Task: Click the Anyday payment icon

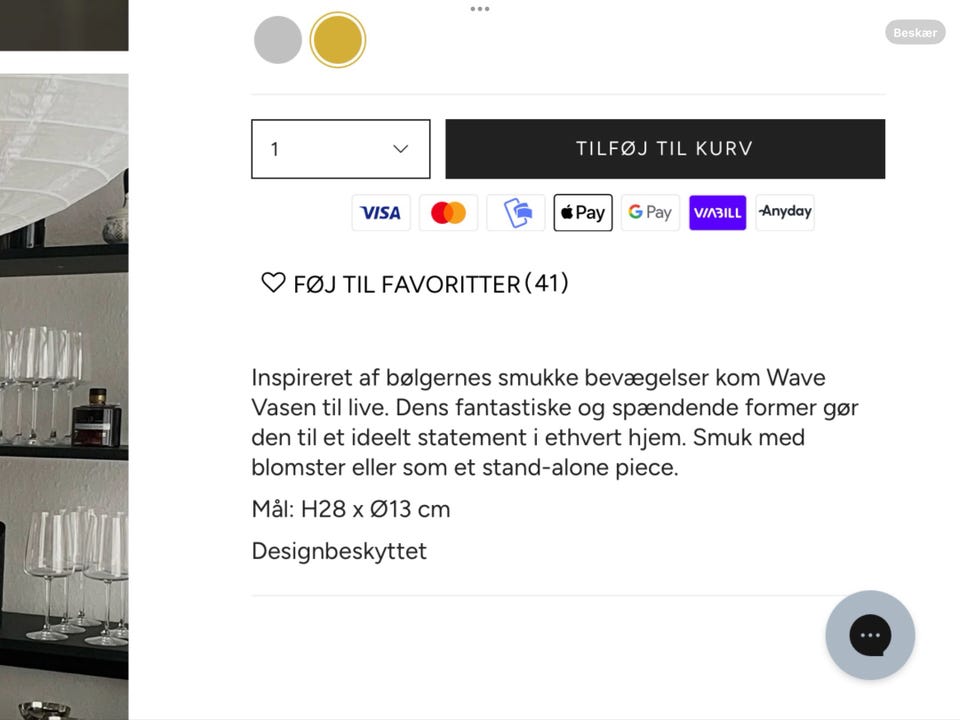Action: 785,212
